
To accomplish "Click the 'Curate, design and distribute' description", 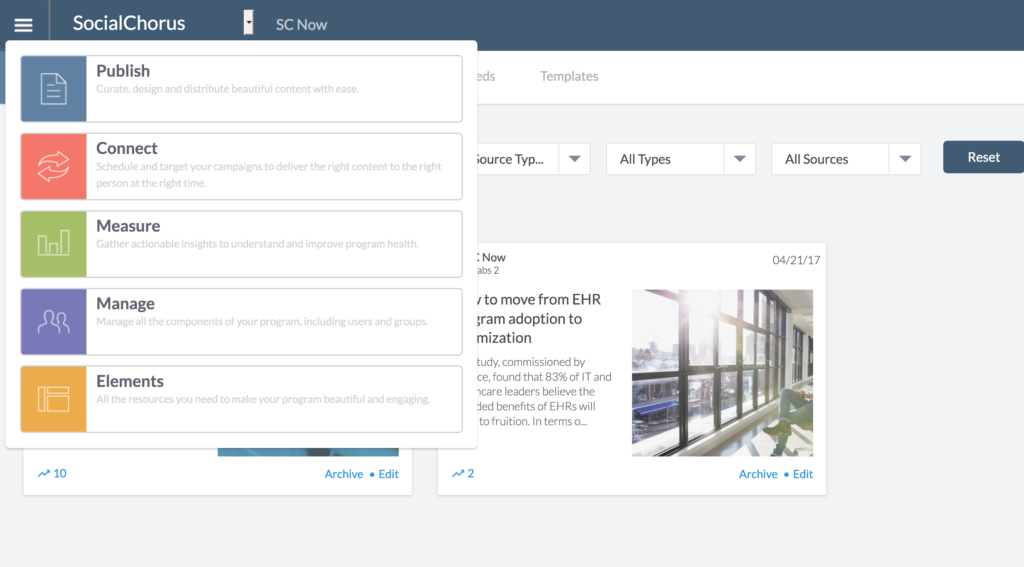I will pos(227,89).
